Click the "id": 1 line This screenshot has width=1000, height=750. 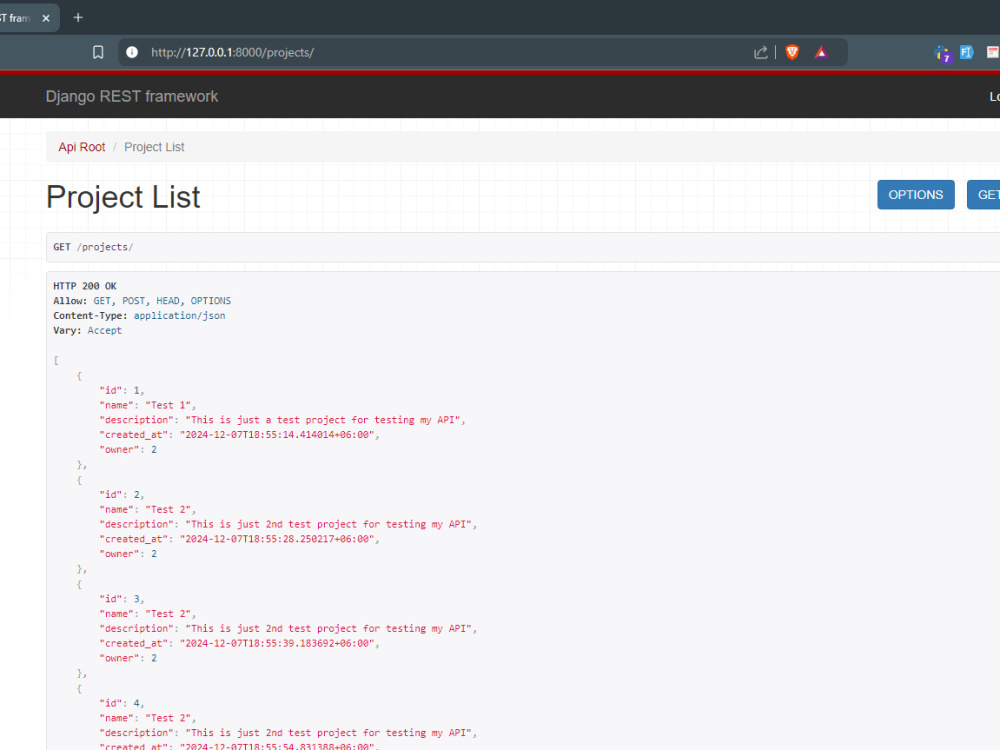[121, 390]
